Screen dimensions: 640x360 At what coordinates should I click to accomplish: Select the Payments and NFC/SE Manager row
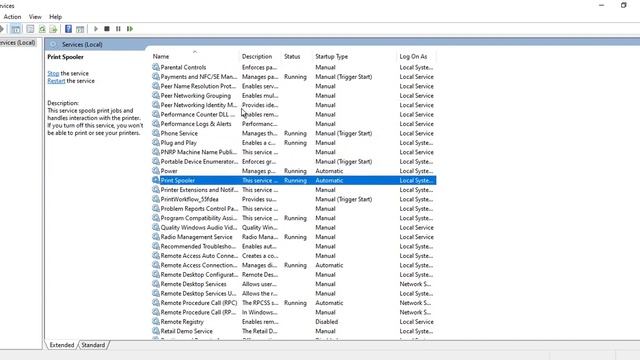click(293, 77)
